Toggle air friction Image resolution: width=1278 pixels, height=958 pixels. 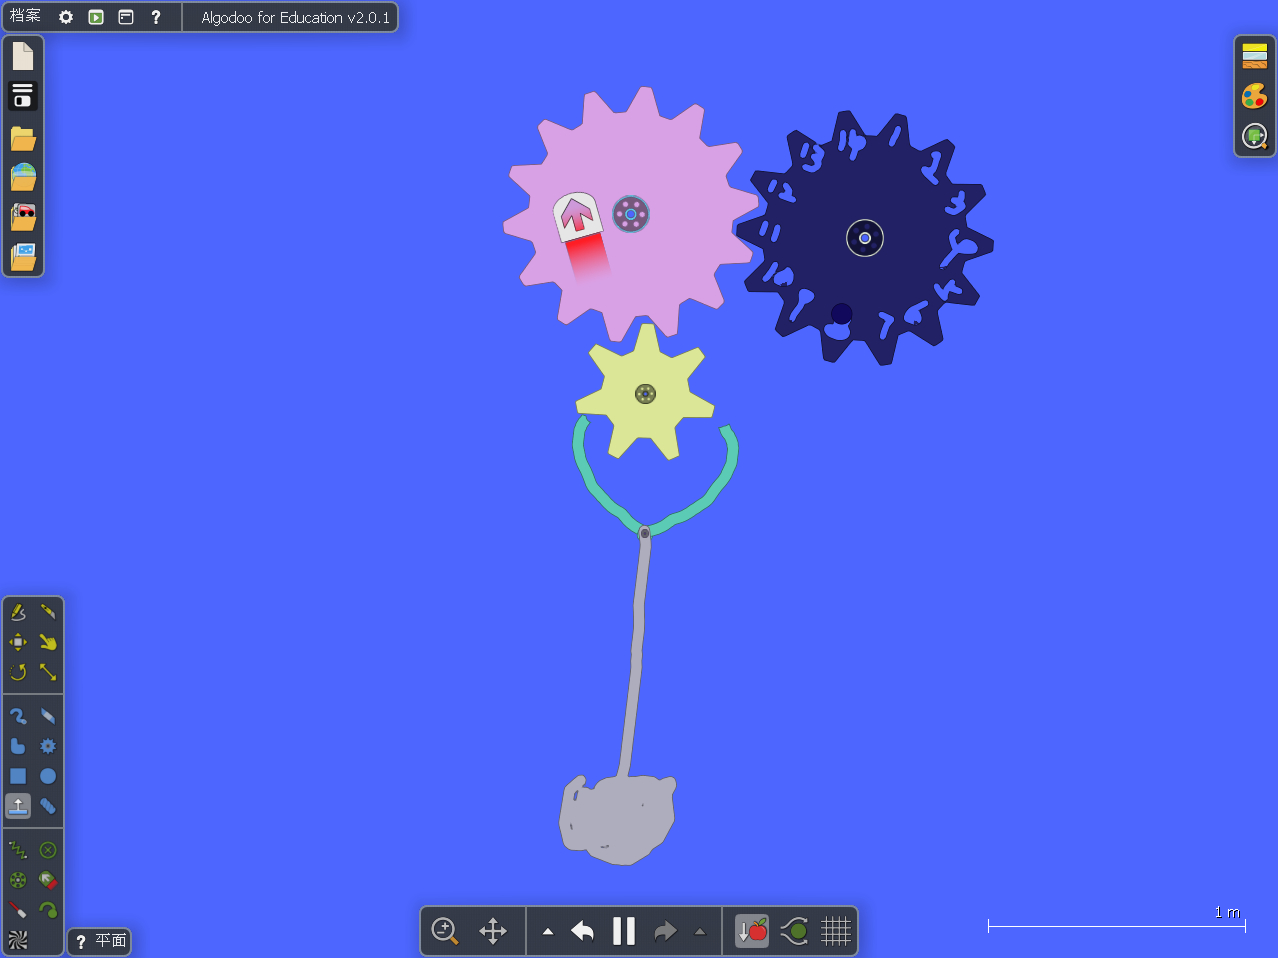click(794, 931)
